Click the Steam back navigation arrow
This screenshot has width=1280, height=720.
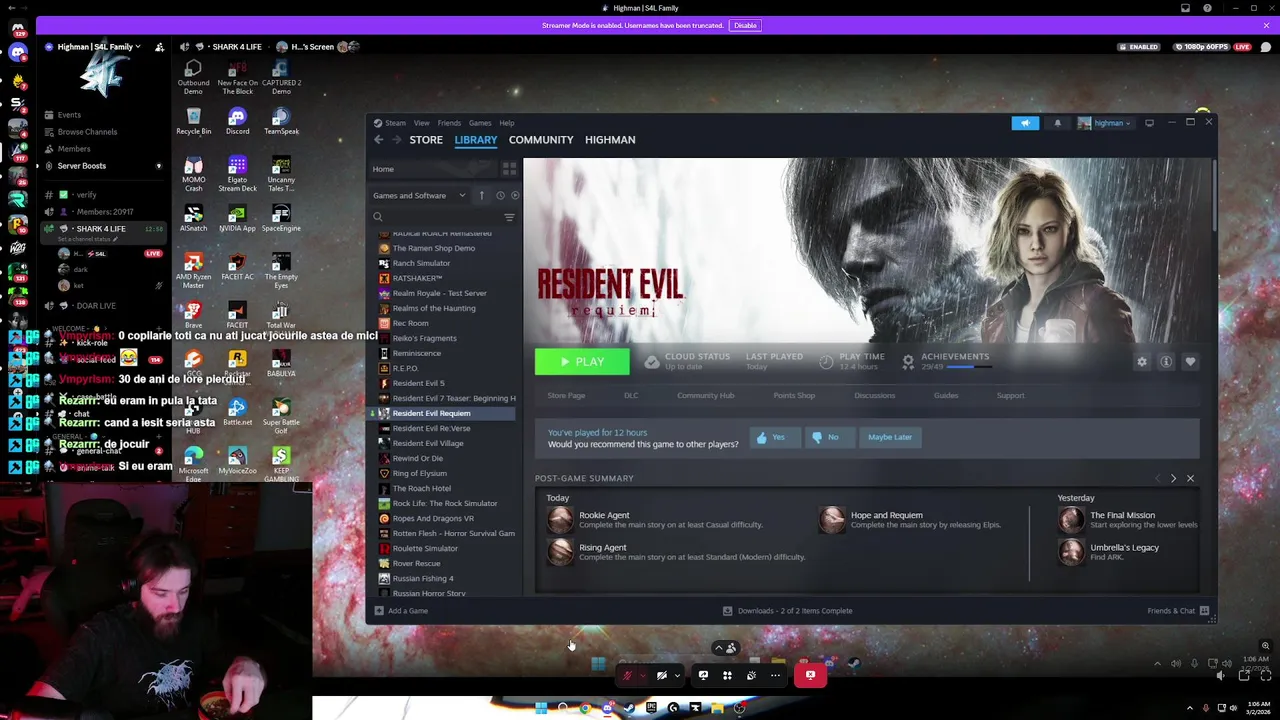click(x=379, y=140)
